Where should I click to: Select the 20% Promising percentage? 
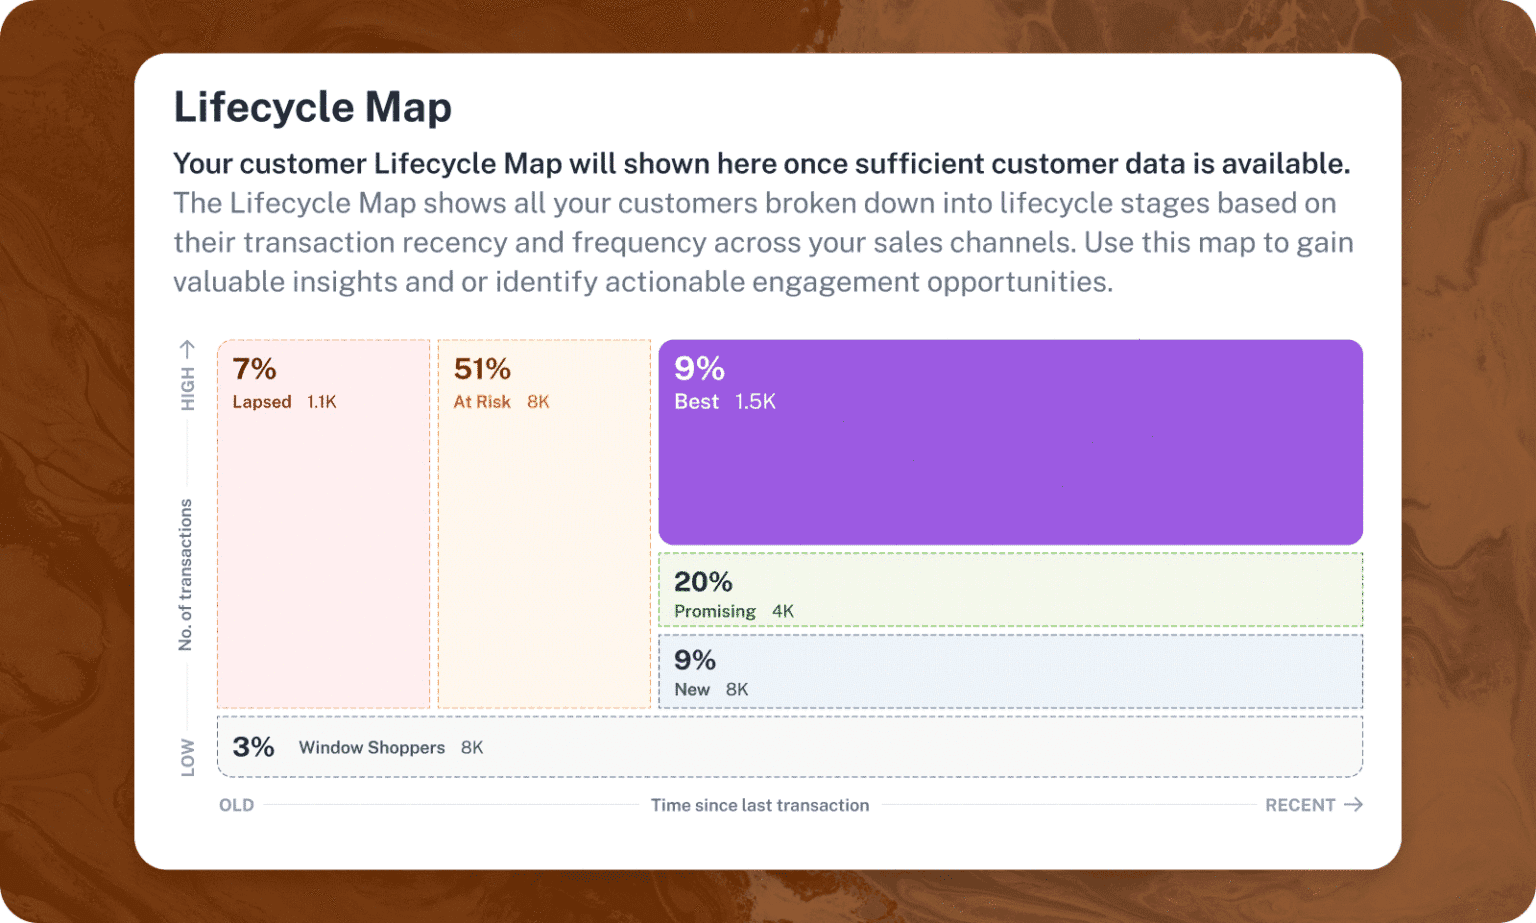[x=703, y=581]
